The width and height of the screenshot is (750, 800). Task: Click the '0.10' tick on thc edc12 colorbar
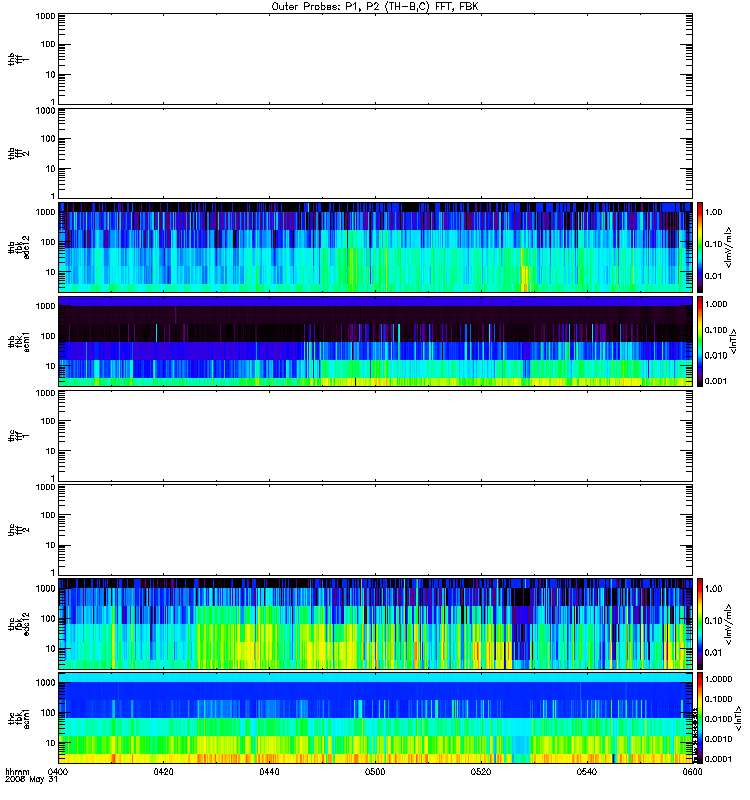click(714, 620)
